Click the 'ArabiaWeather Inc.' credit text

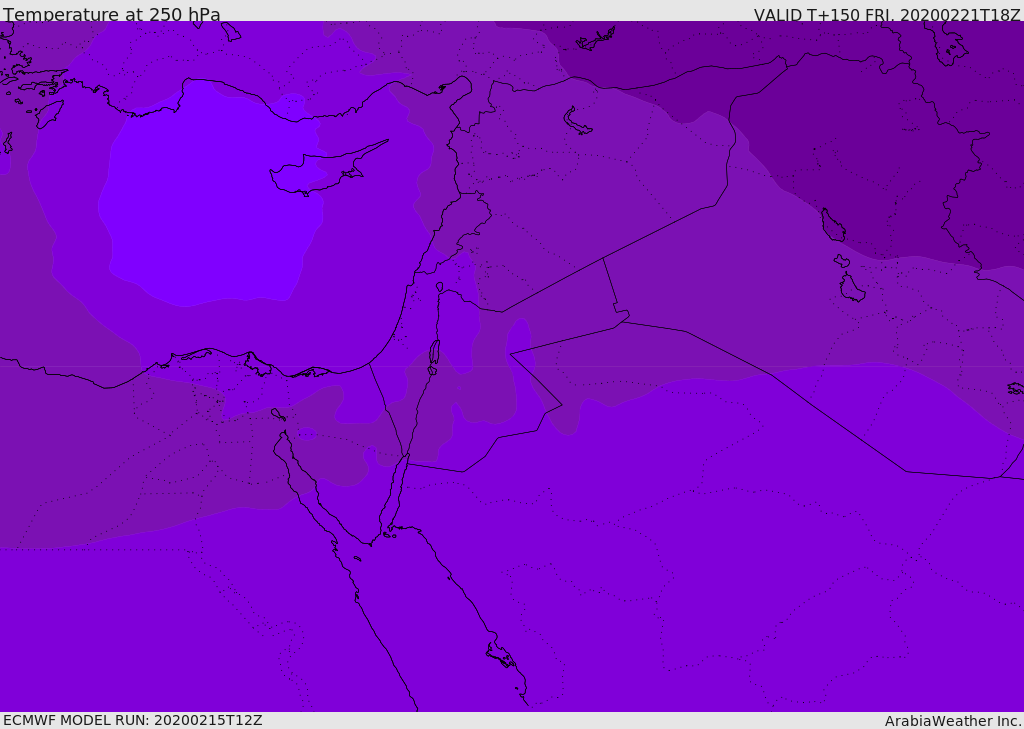coord(952,721)
